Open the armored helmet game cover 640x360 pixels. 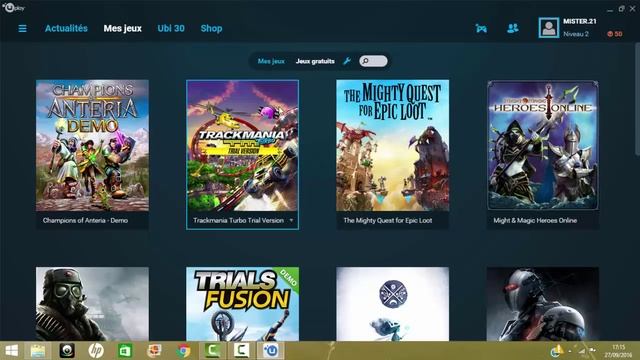pos(543,304)
